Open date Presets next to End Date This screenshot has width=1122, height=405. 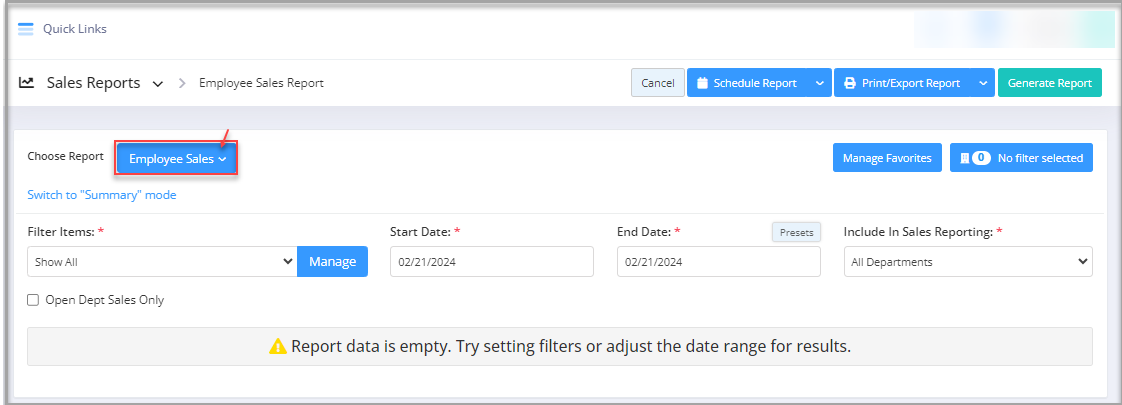point(796,232)
